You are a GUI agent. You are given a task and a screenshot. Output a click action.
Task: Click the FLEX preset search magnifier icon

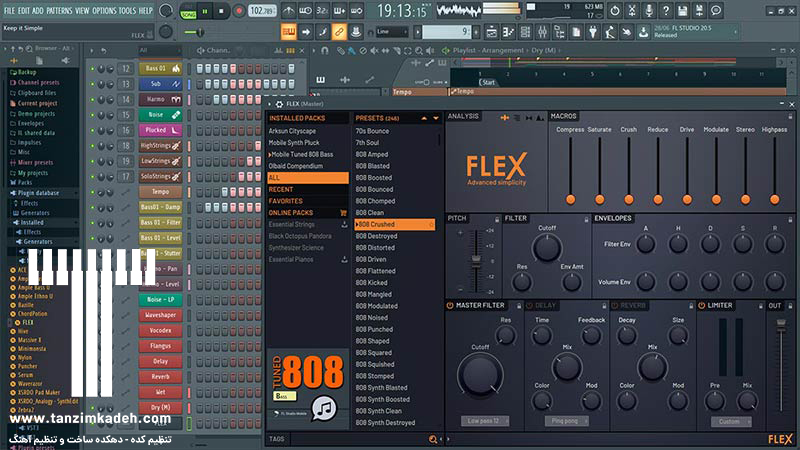[x=433, y=439]
